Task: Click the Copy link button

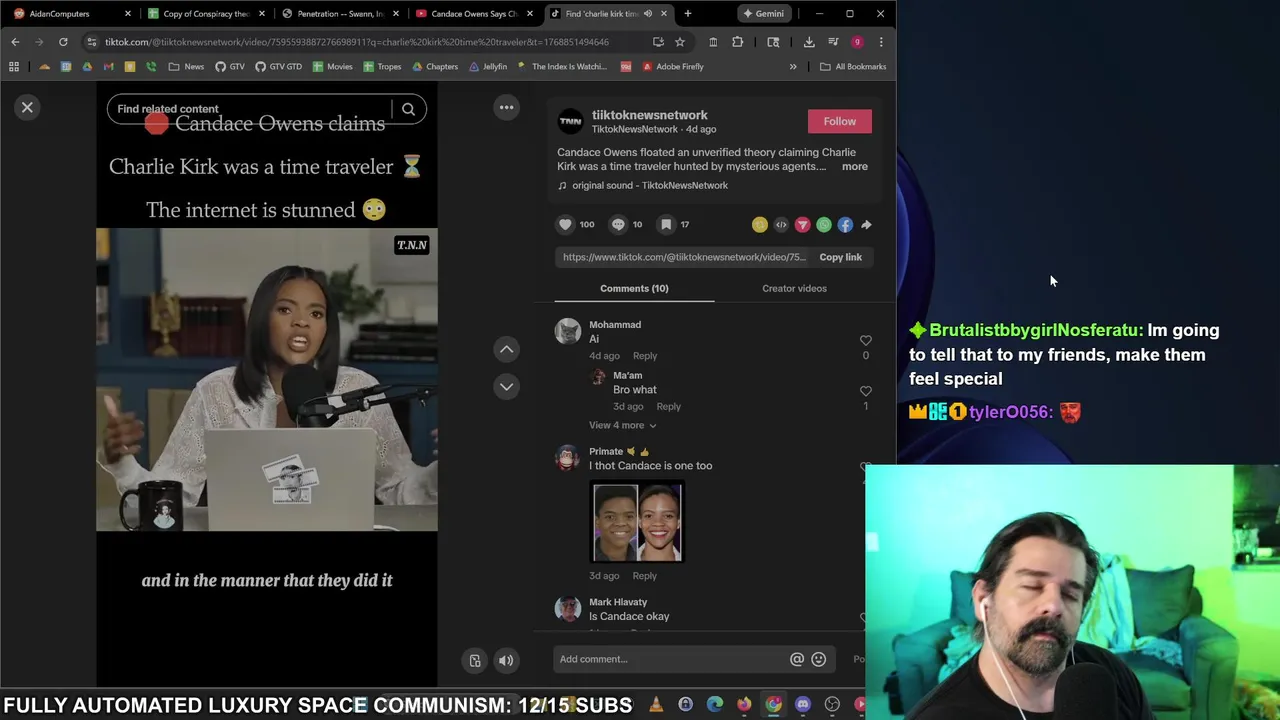Action: click(x=840, y=257)
